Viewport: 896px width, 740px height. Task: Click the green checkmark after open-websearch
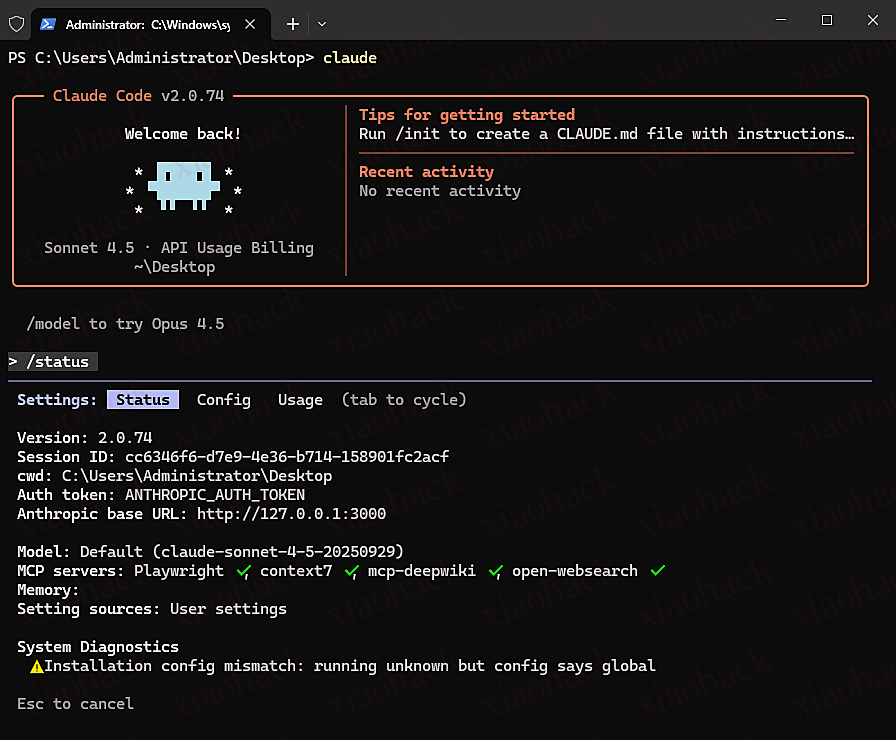657,571
